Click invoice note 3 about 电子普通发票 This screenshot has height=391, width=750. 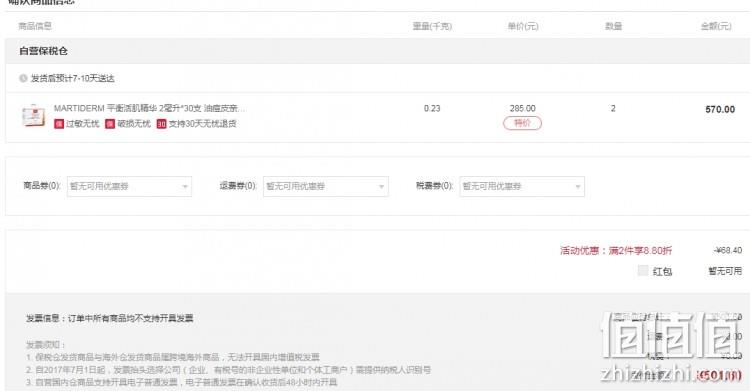(182, 382)
